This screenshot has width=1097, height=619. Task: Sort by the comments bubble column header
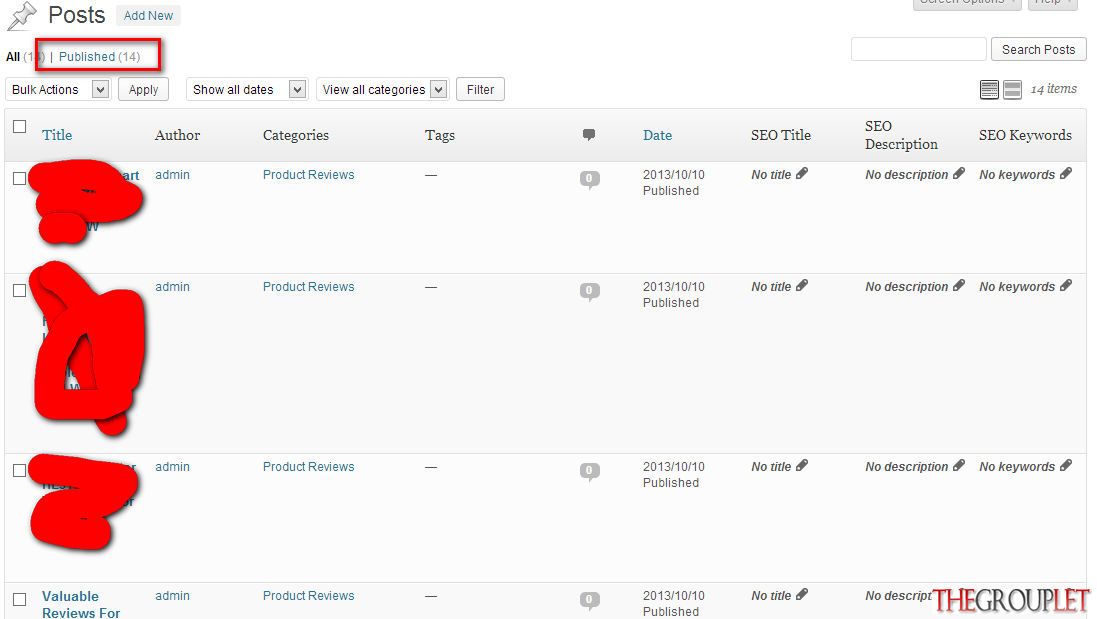[x=589, y=134]
